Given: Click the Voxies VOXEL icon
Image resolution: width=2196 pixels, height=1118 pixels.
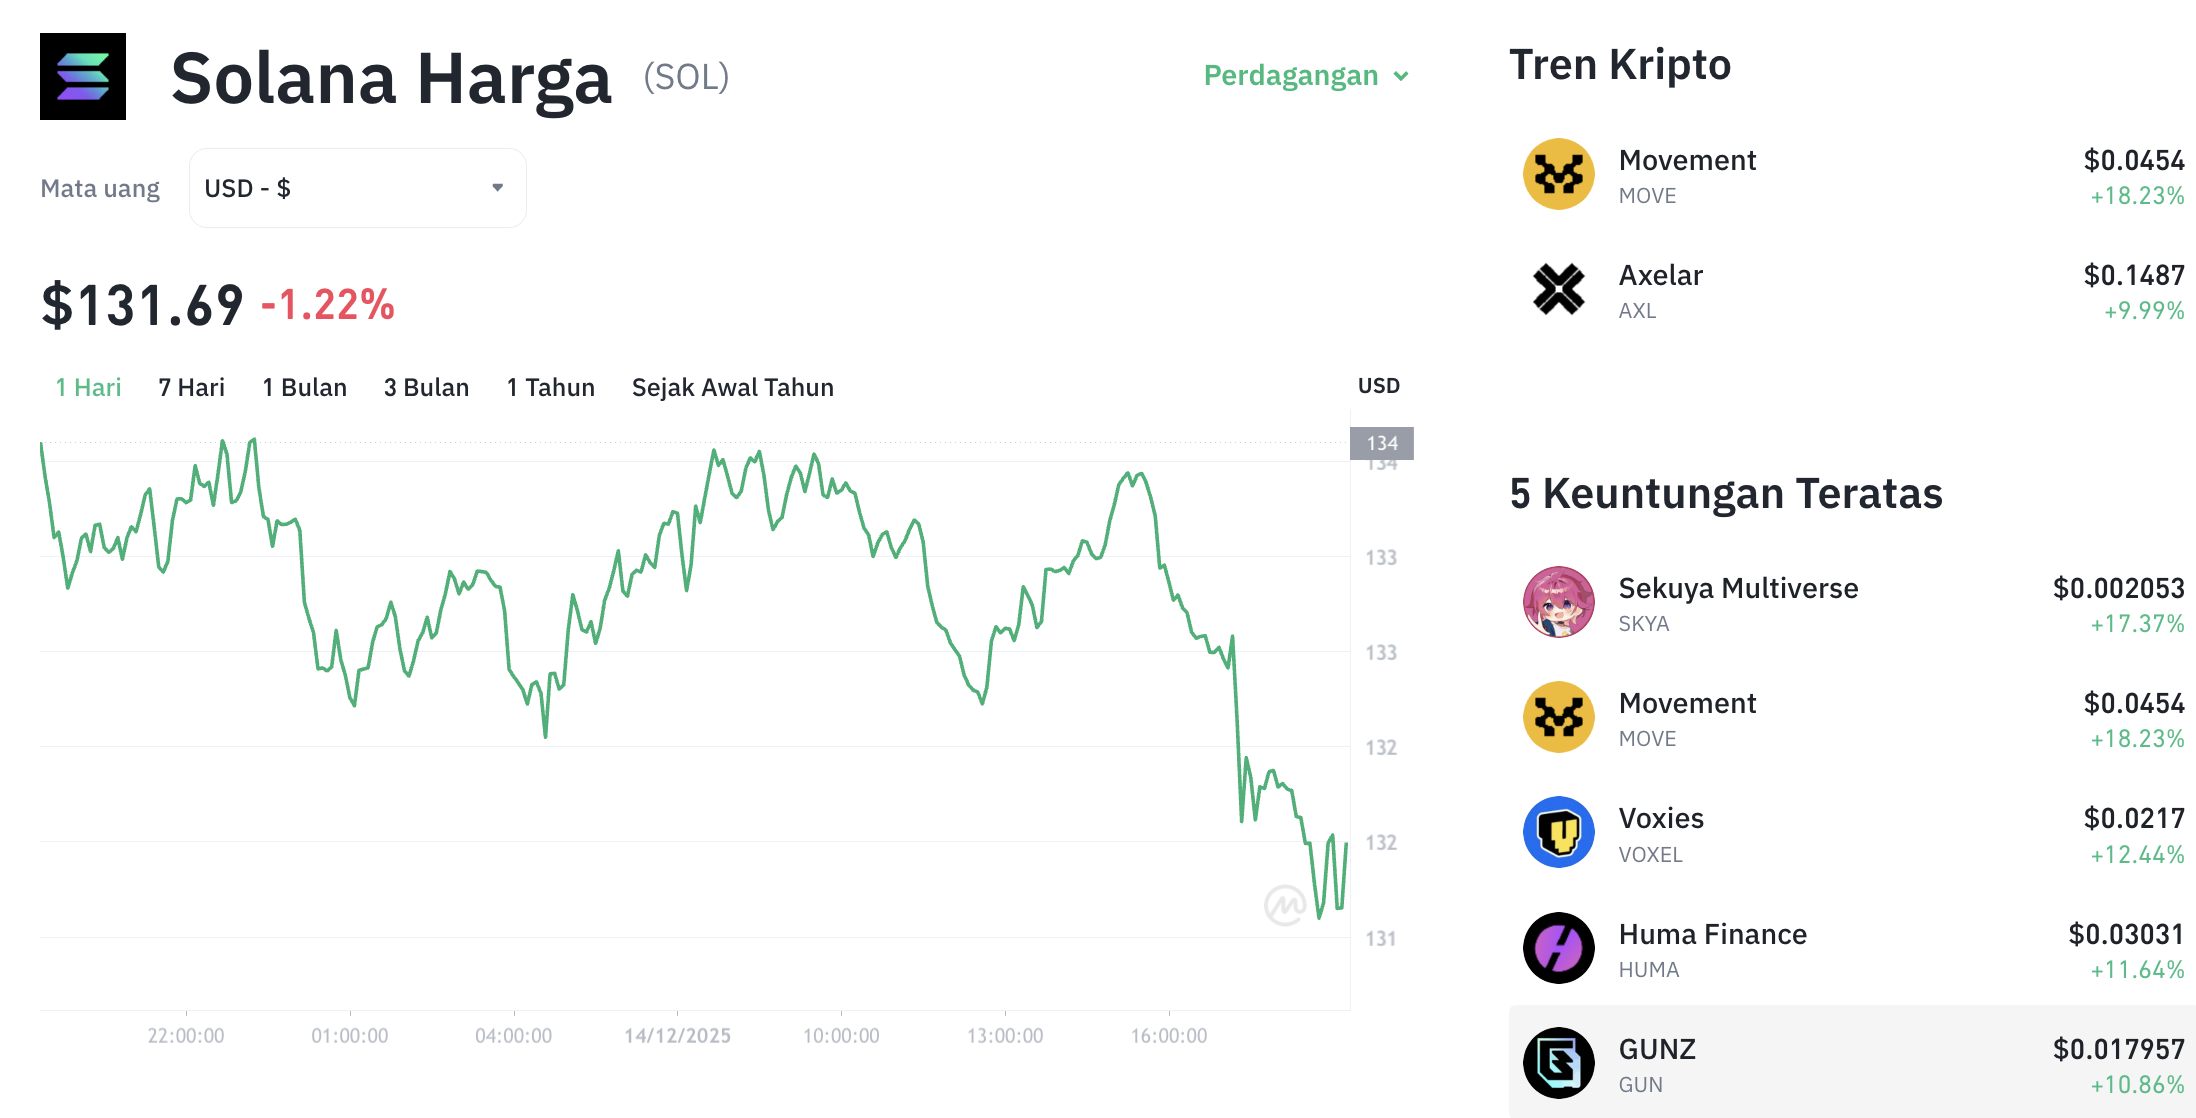Looking at the screenshot, I should (1557, 832).
